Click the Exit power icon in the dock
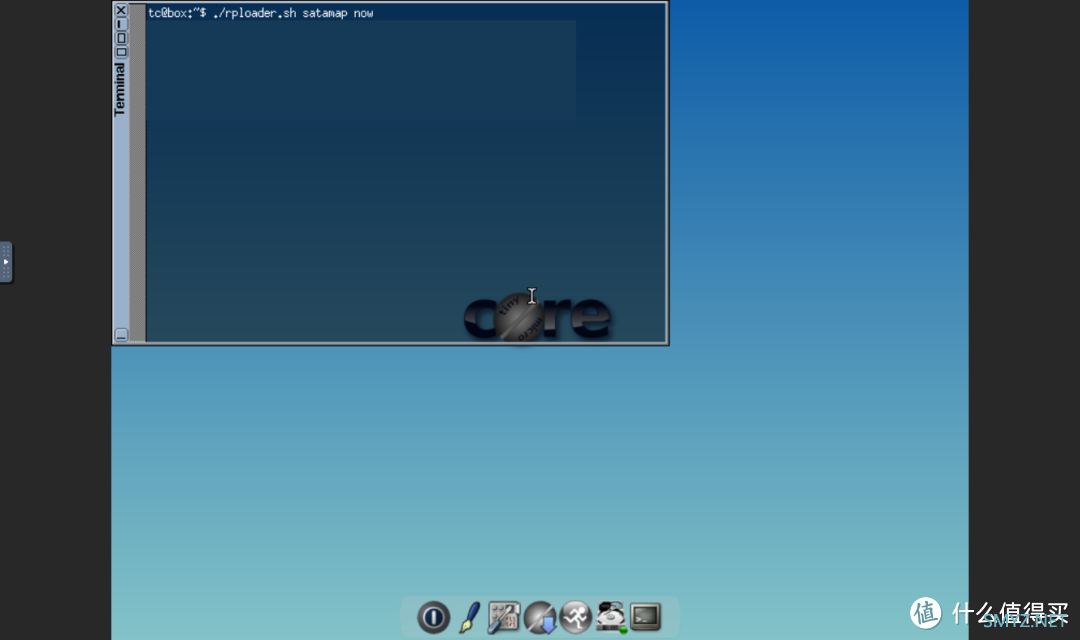Viewport: 1080px width, 640px height. [433, 617]
